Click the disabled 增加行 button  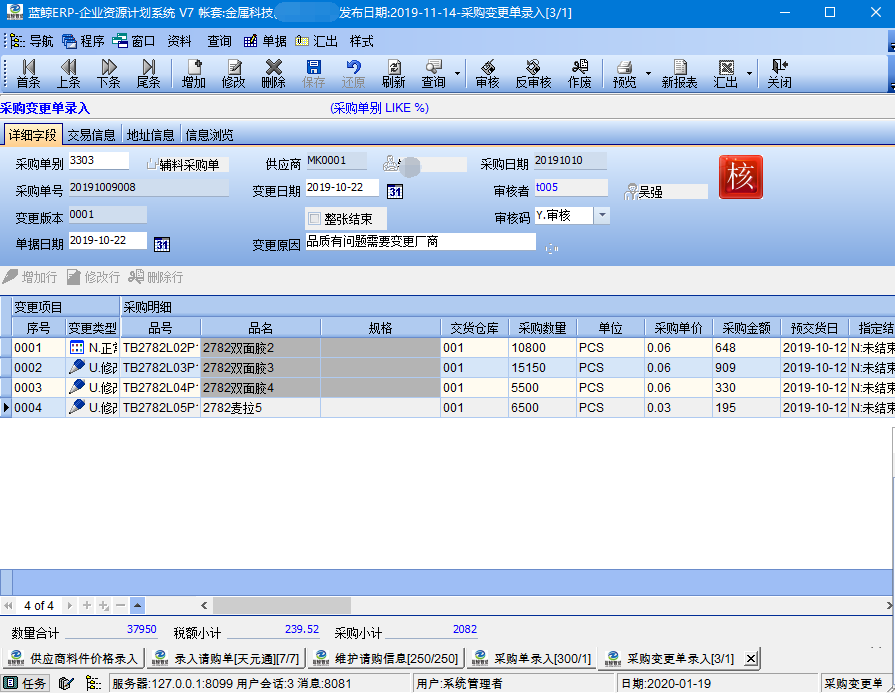[30, 277]
